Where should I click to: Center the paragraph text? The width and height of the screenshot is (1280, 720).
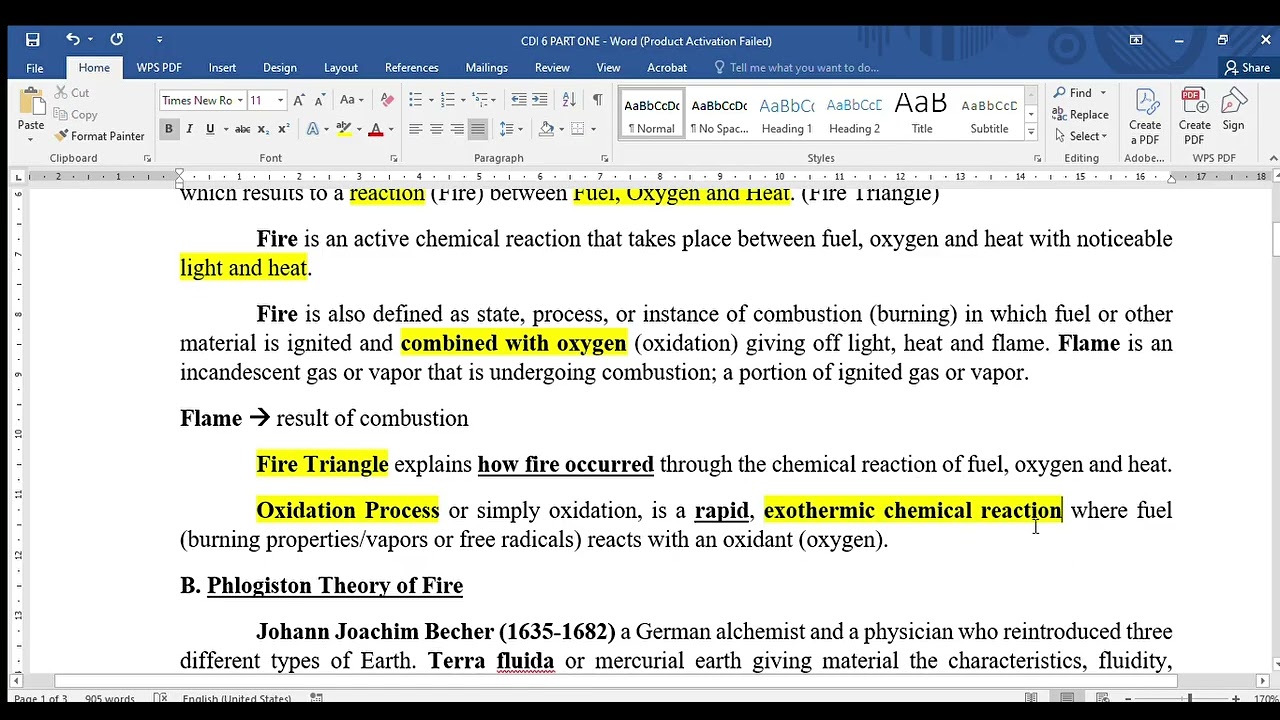click(437, 129)
